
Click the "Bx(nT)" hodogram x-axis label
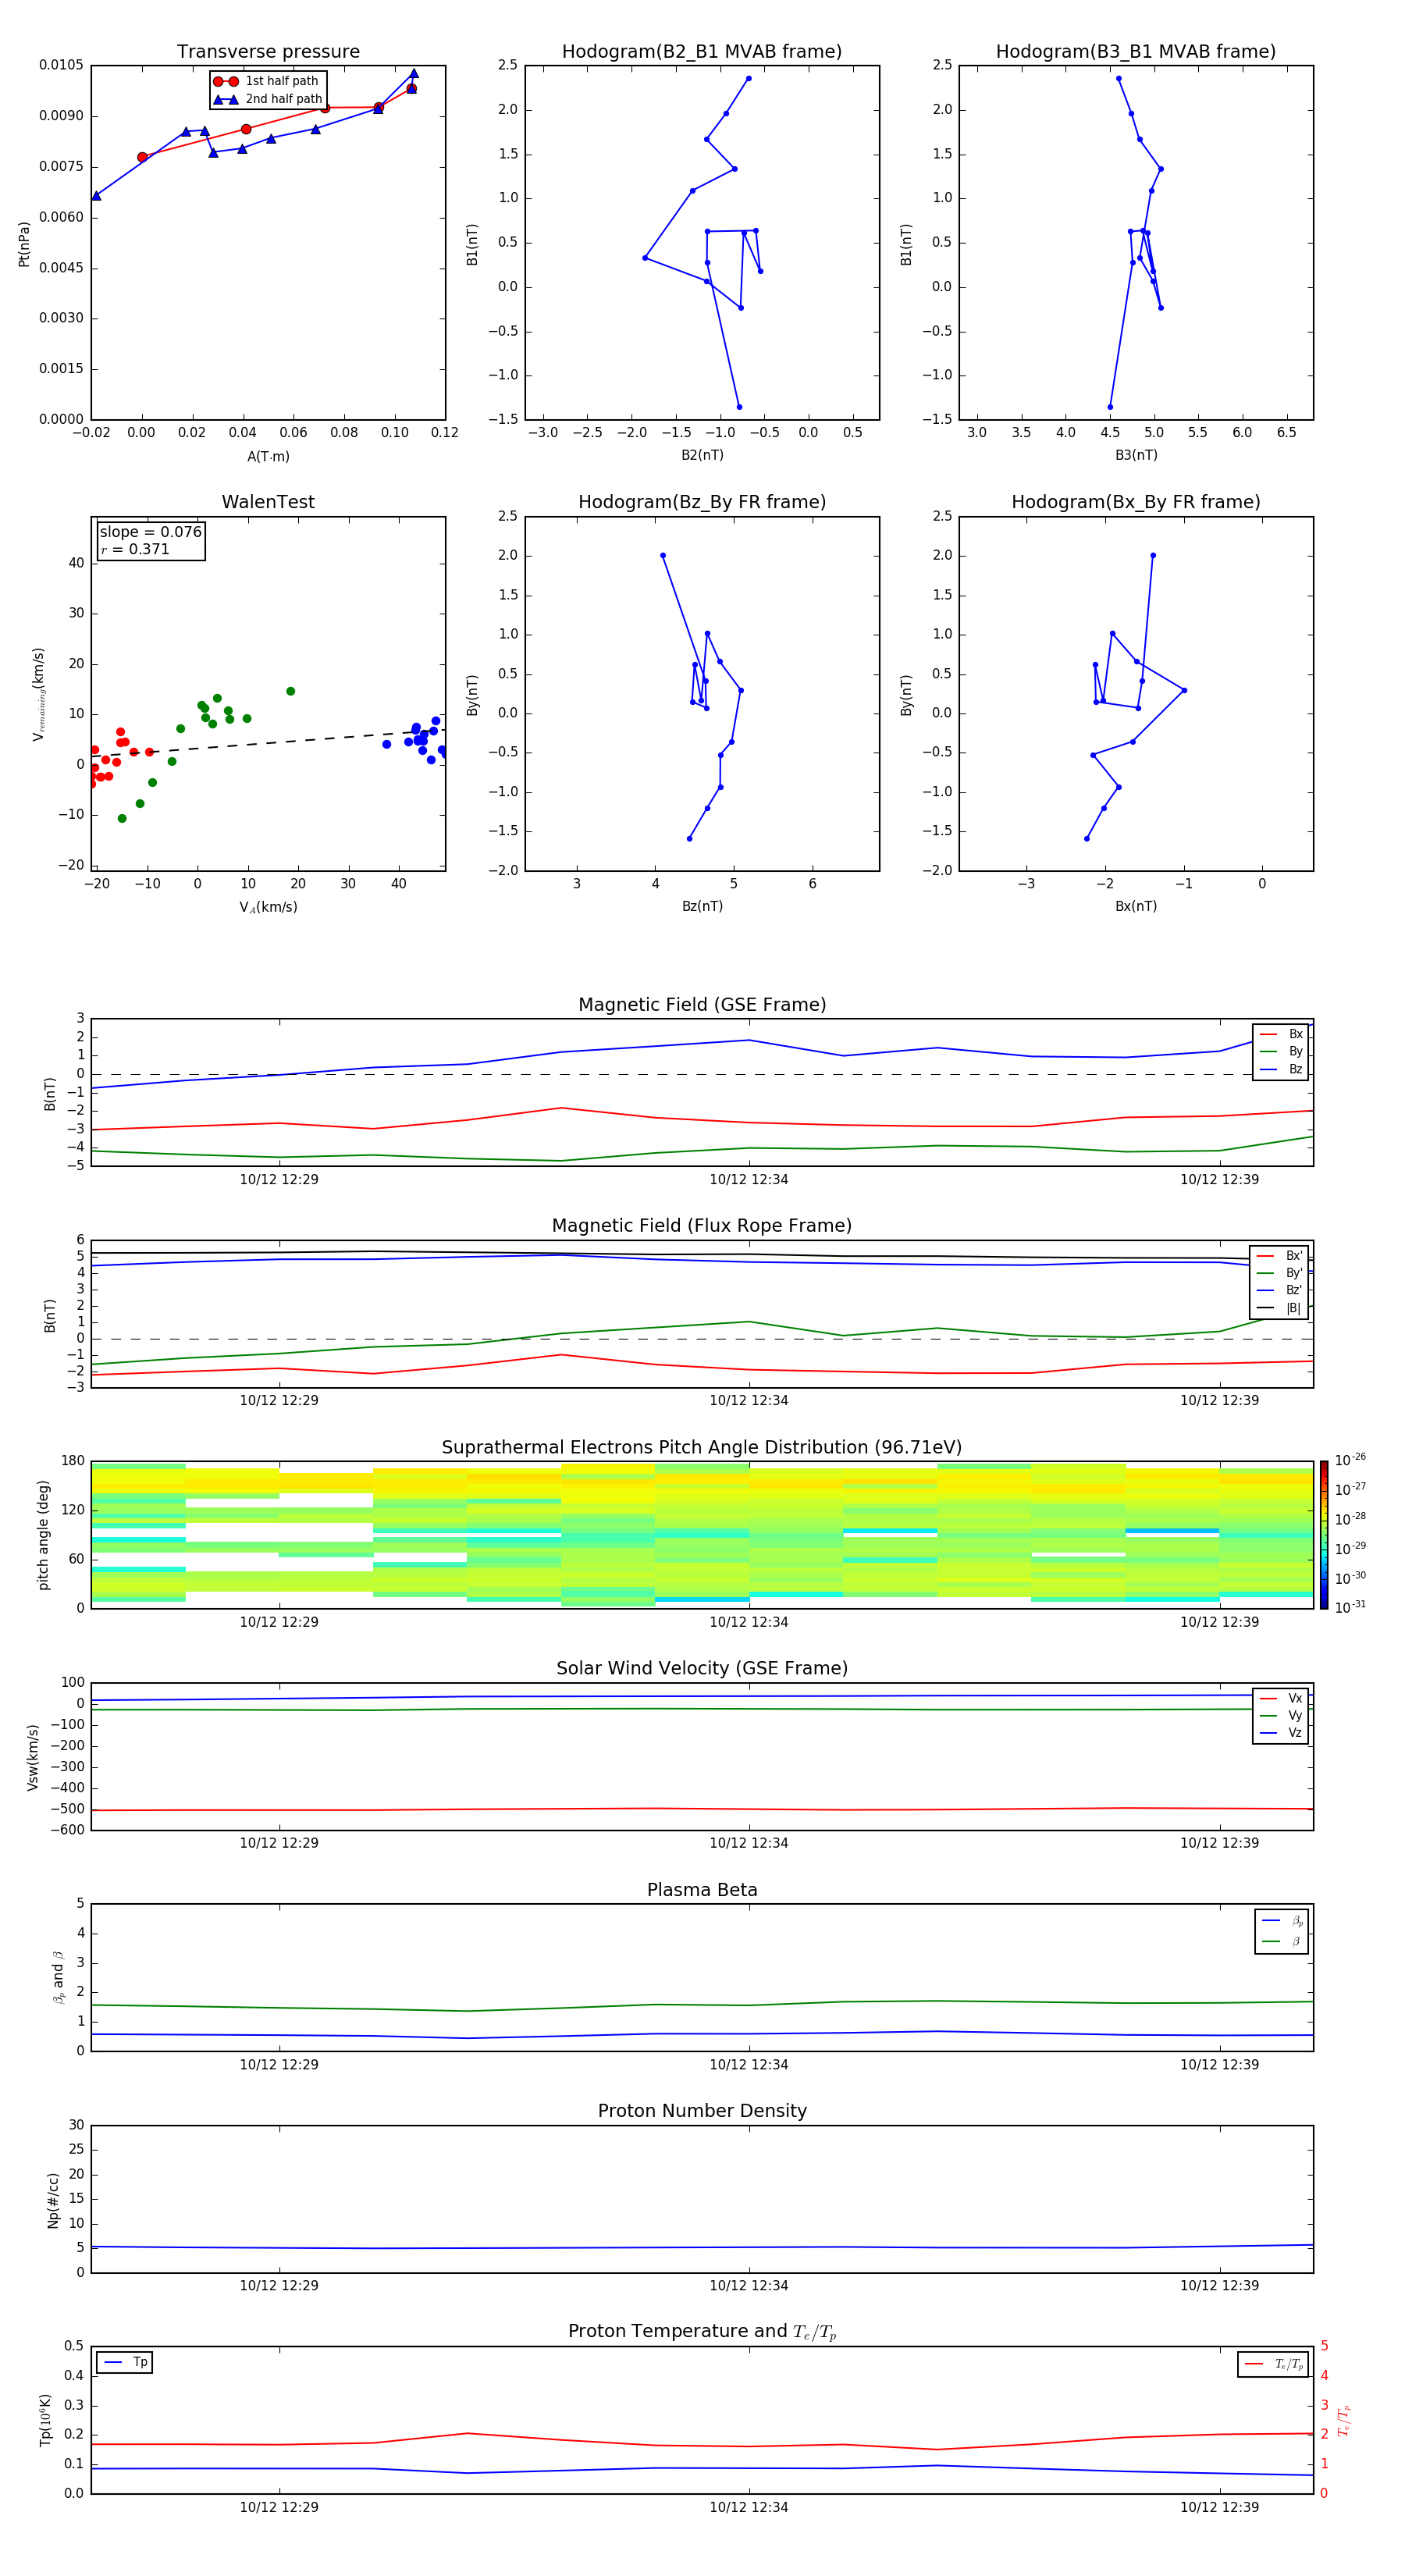coord(1136,906)
